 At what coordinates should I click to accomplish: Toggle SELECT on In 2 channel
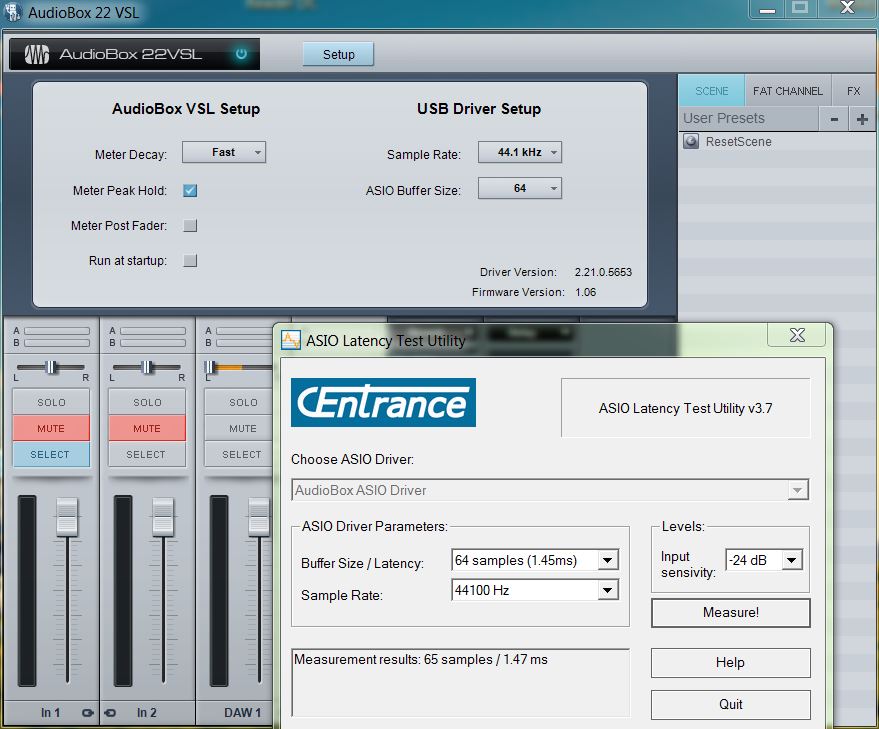coord(147,454)
